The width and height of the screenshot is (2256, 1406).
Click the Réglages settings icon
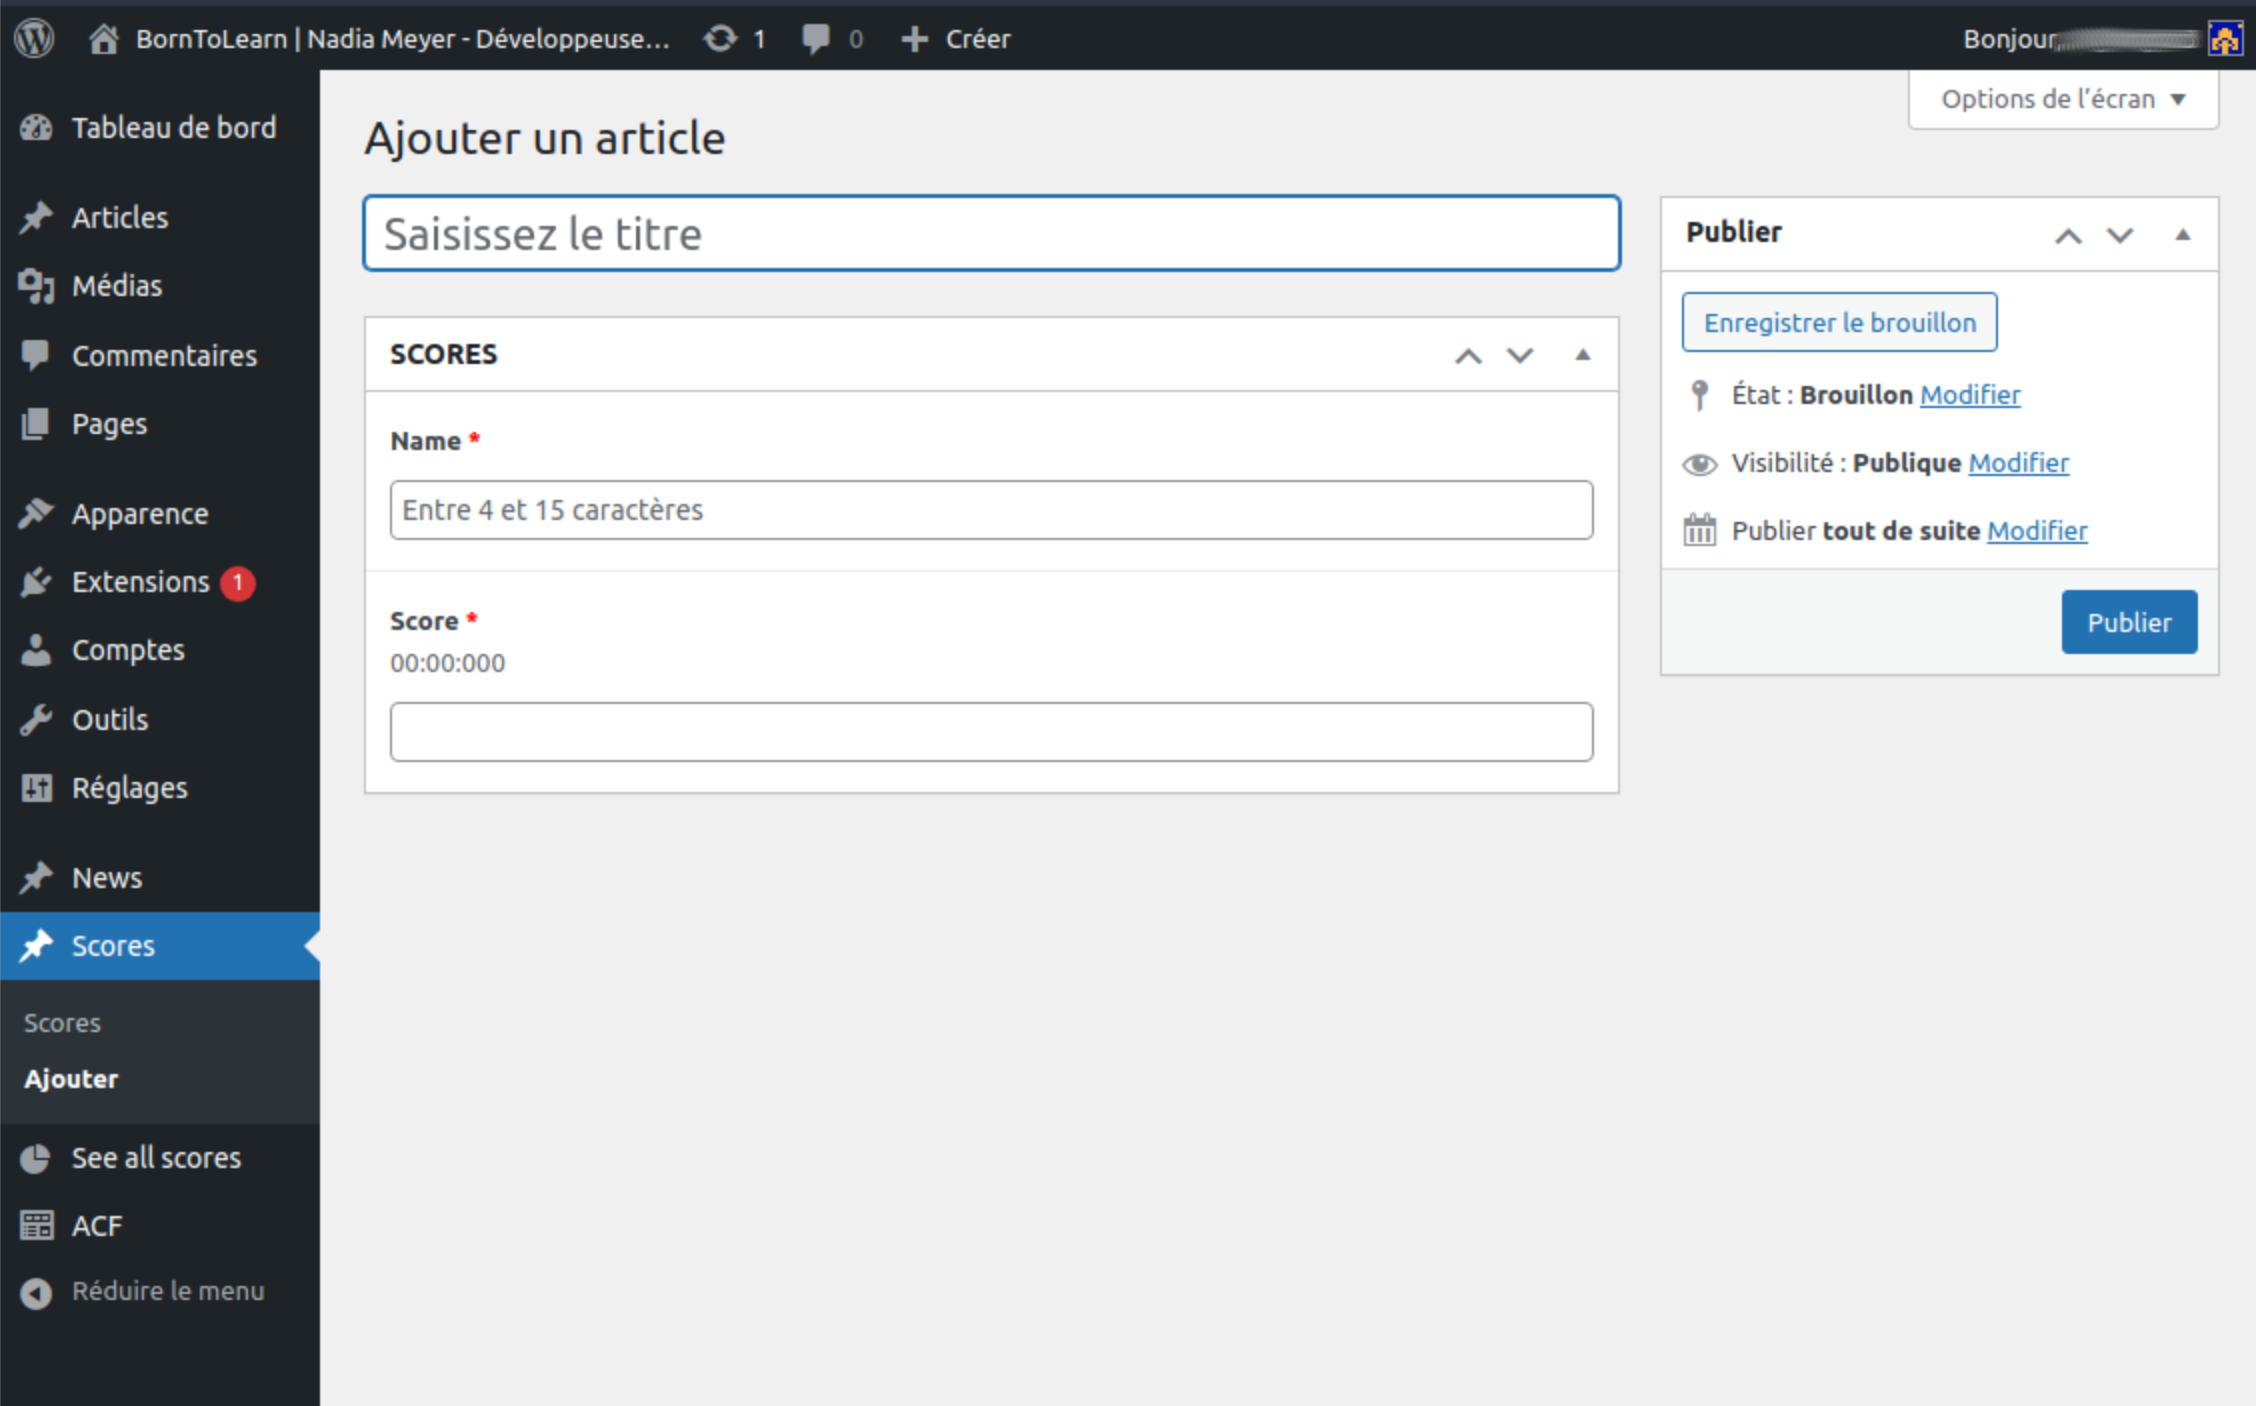(36, 788)
